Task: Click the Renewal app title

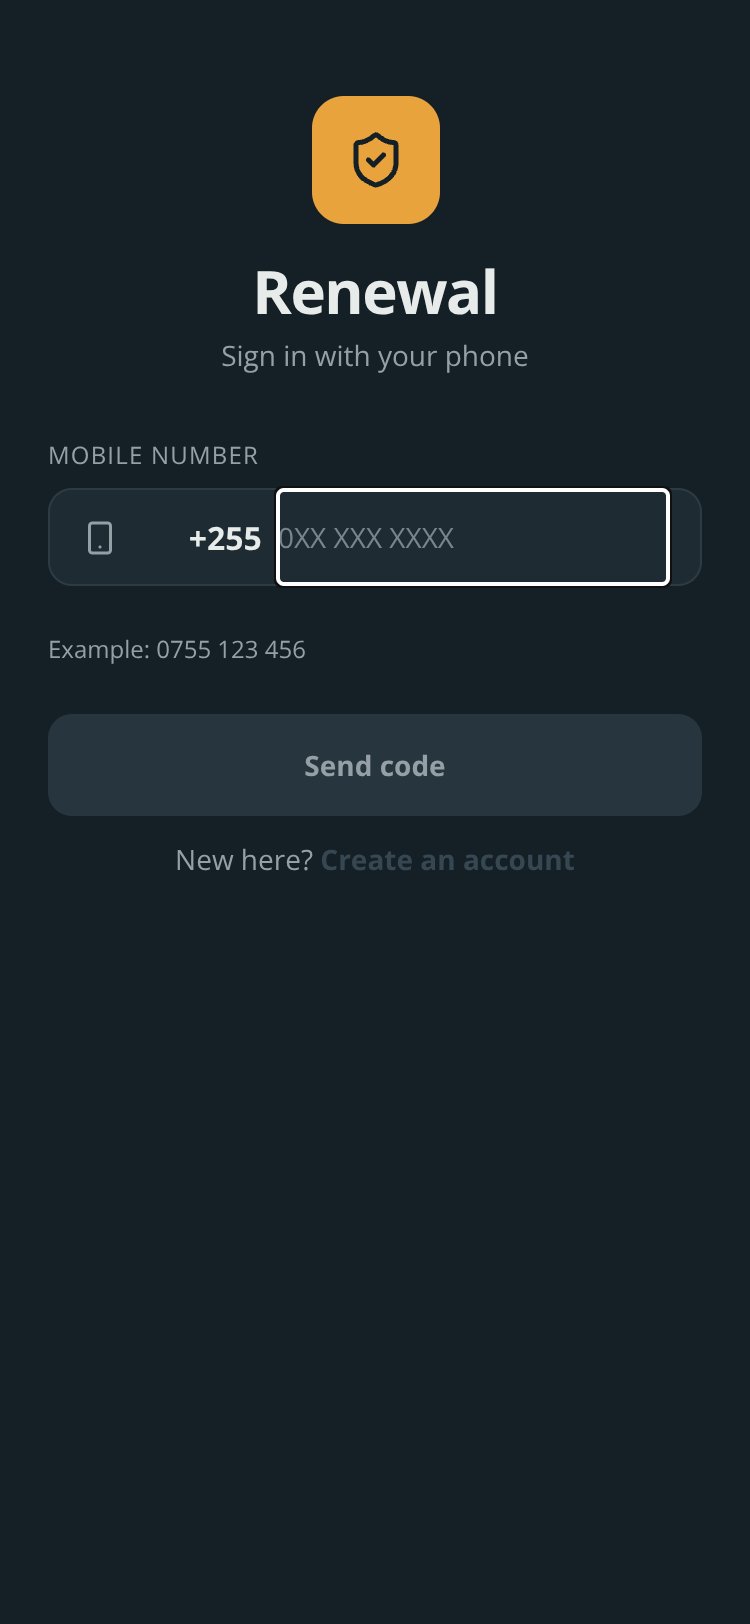Action: pyautogui.click(x=375, y=293)
